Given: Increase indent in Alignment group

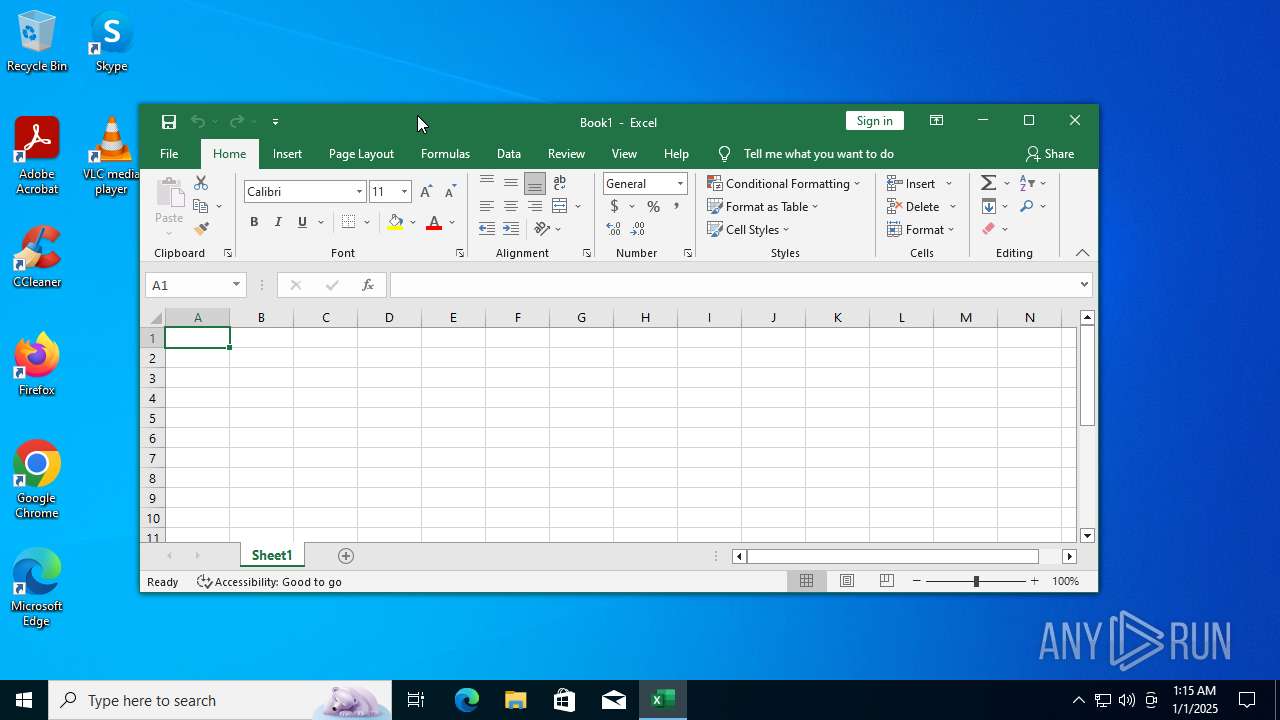Looking at the screenshot, I should point(511,229).
